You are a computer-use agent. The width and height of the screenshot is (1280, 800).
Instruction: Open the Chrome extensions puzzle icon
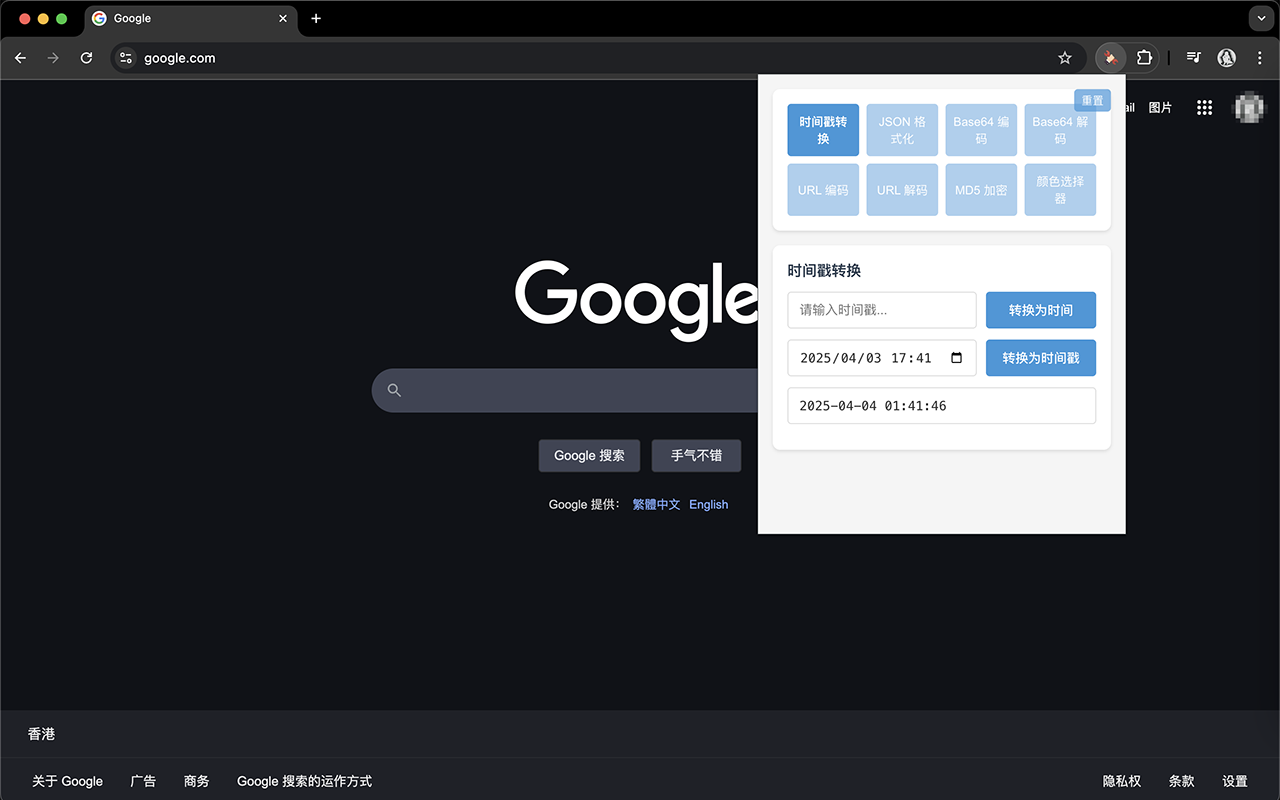click(x=1144, y=58)
